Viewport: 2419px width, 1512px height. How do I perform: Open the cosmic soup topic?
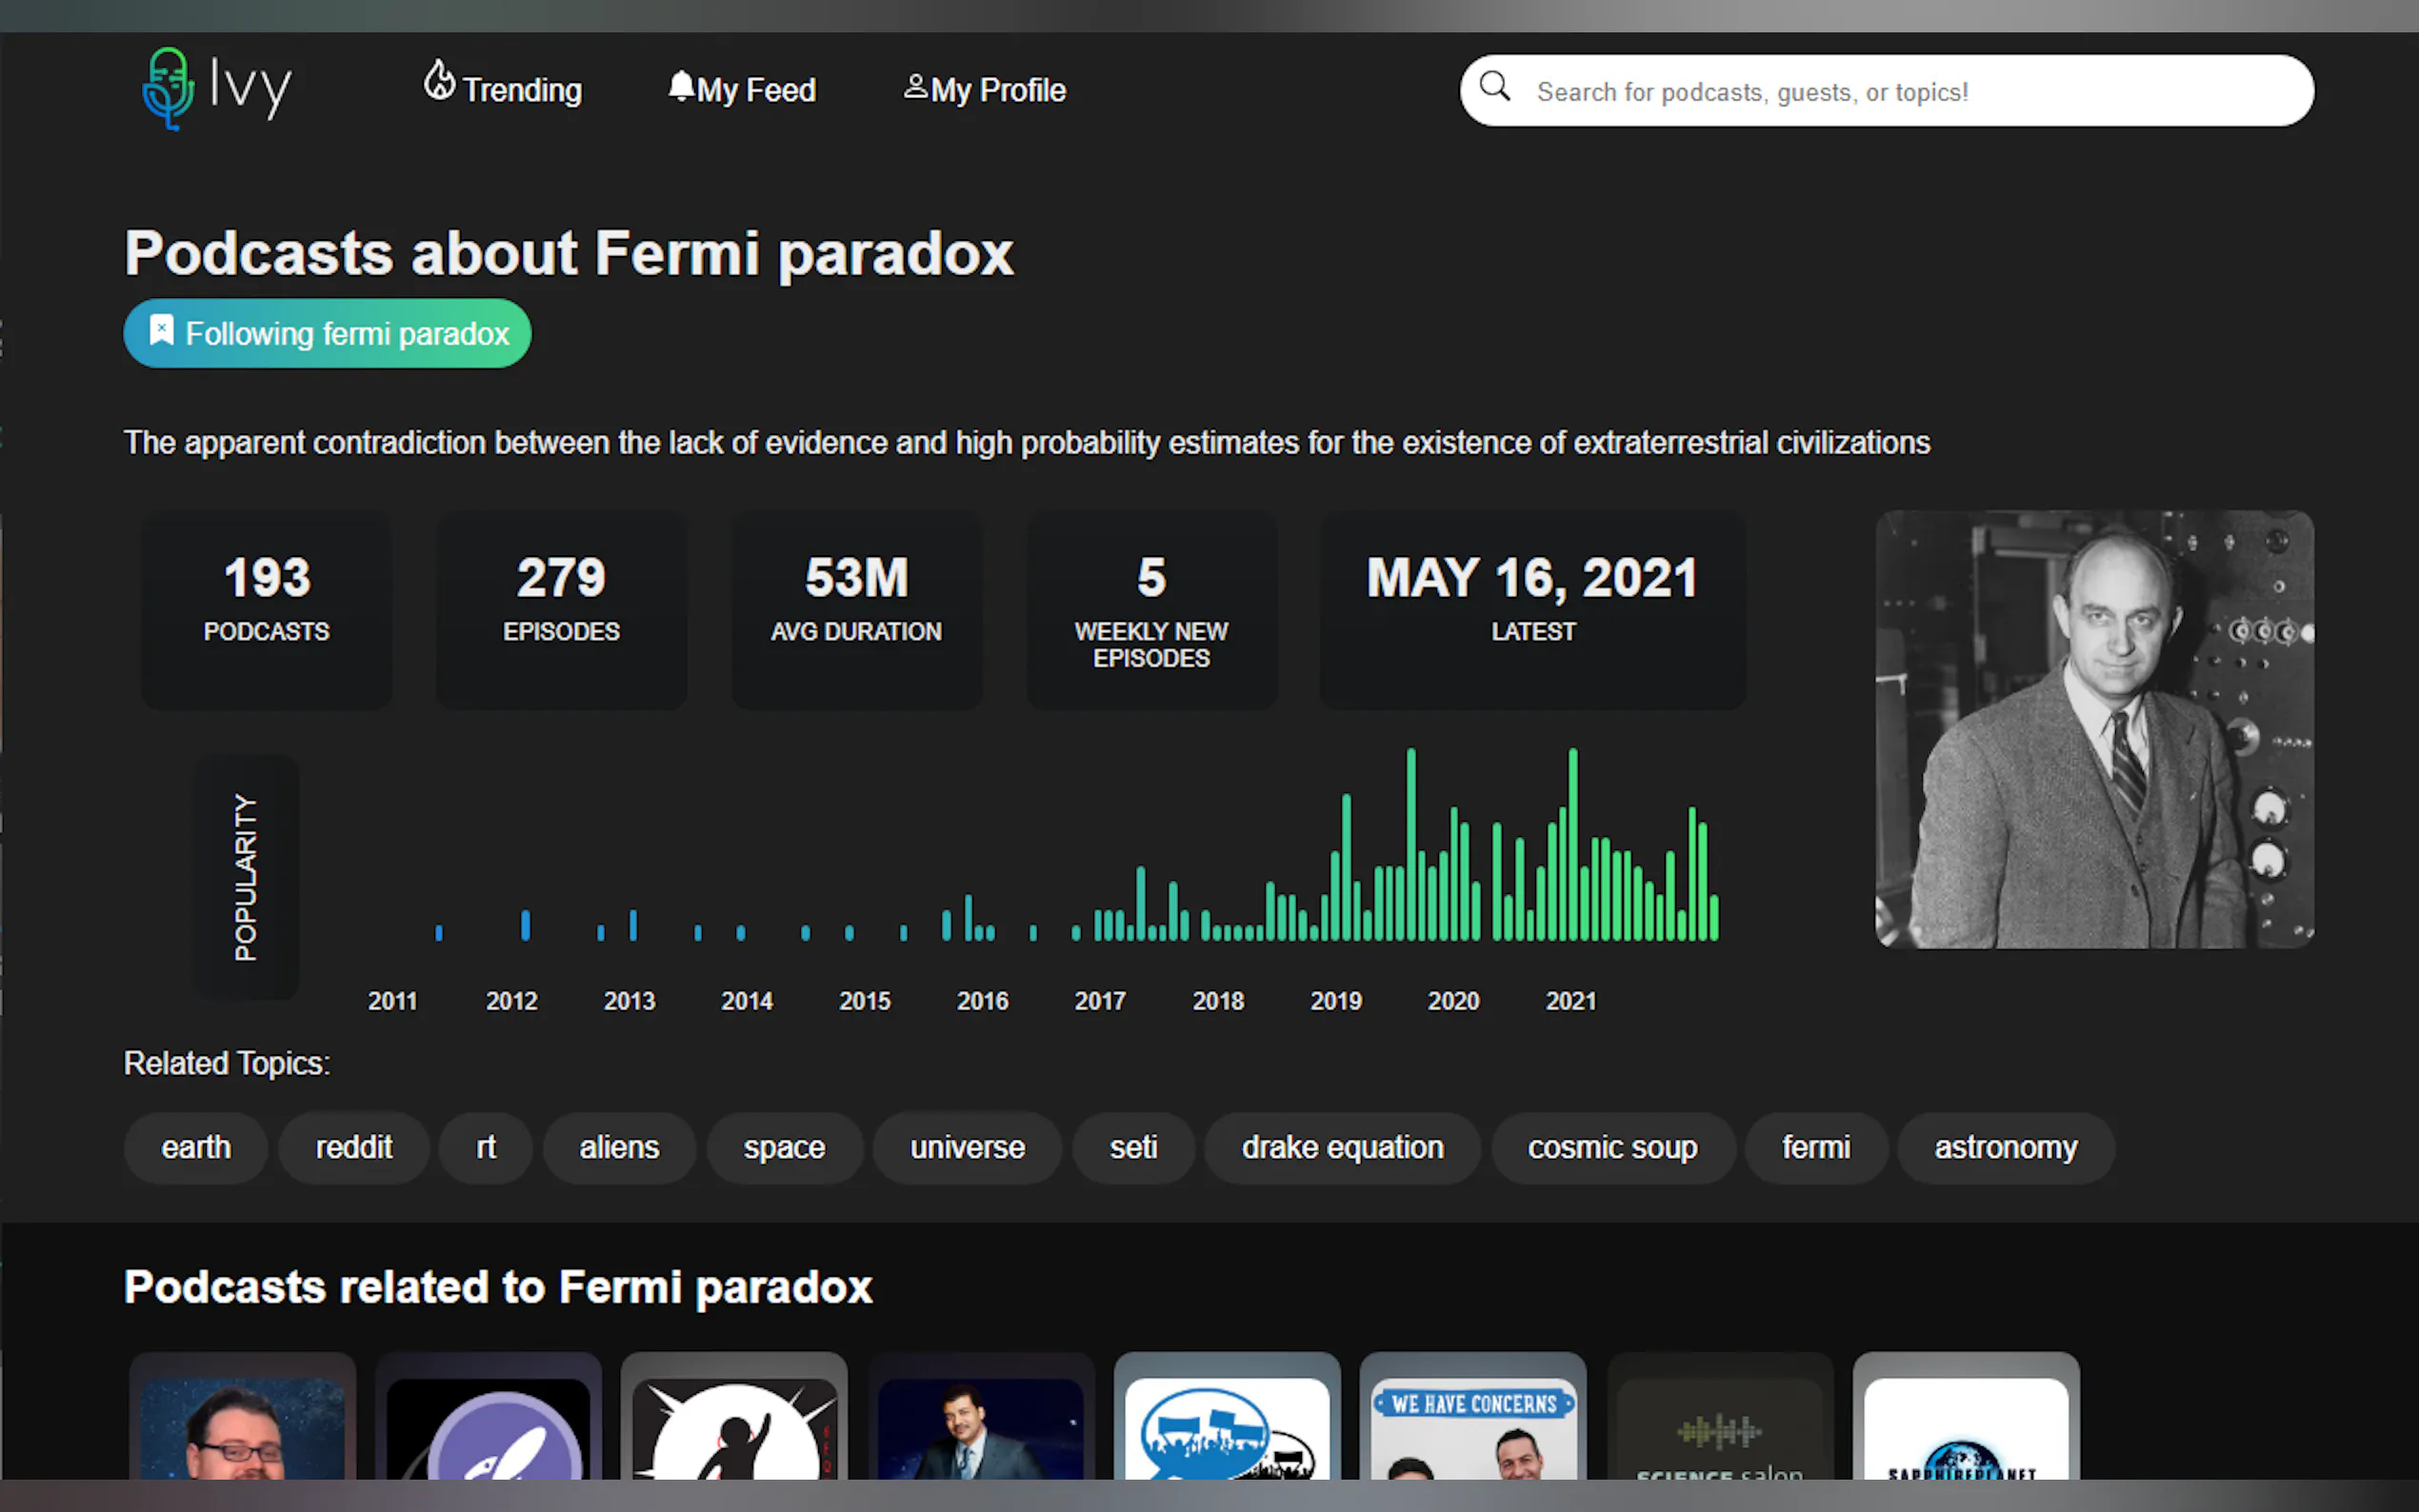[x=1612, y=1147]
